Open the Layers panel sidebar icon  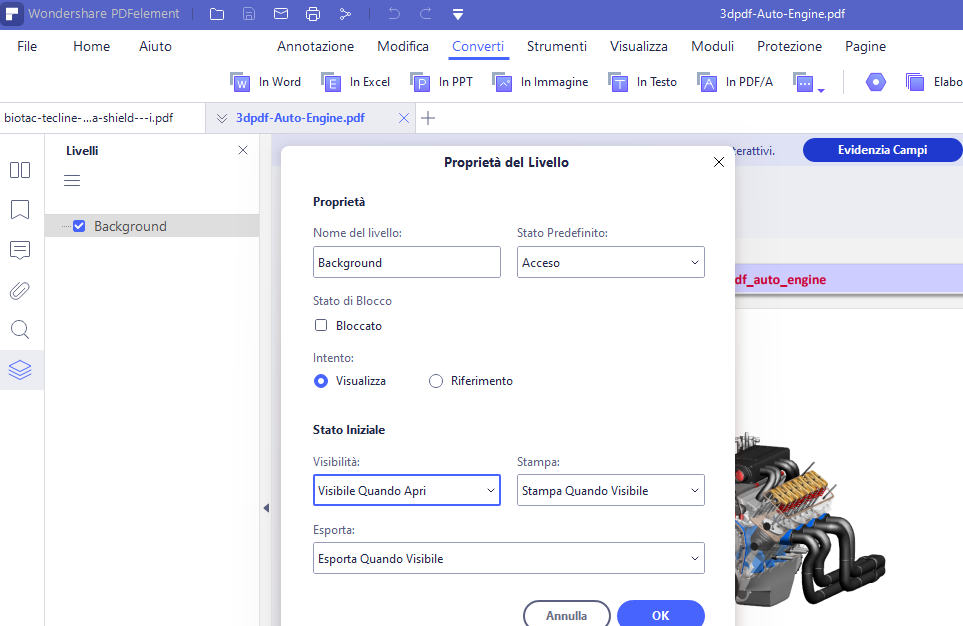[x=20, y=370]
